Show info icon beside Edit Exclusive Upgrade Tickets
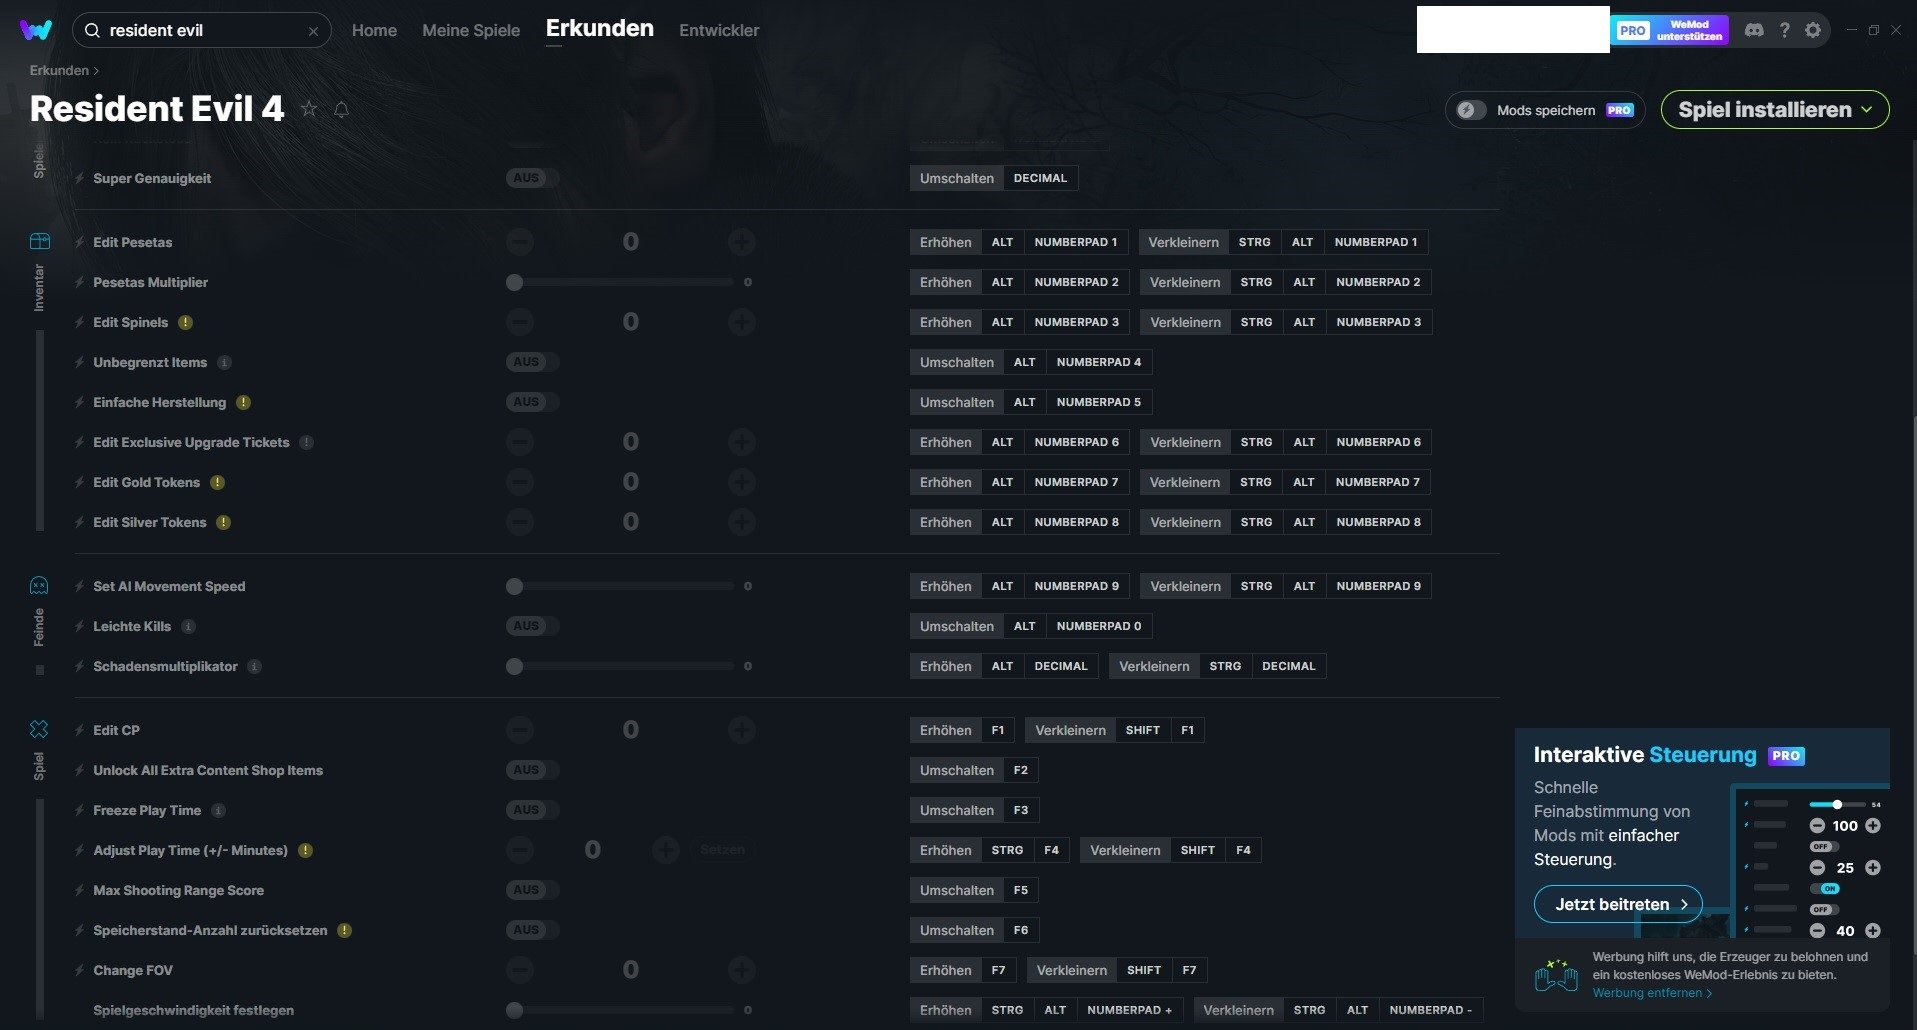The height and width of the screenshot is (1030, 1917). [306, 442]
